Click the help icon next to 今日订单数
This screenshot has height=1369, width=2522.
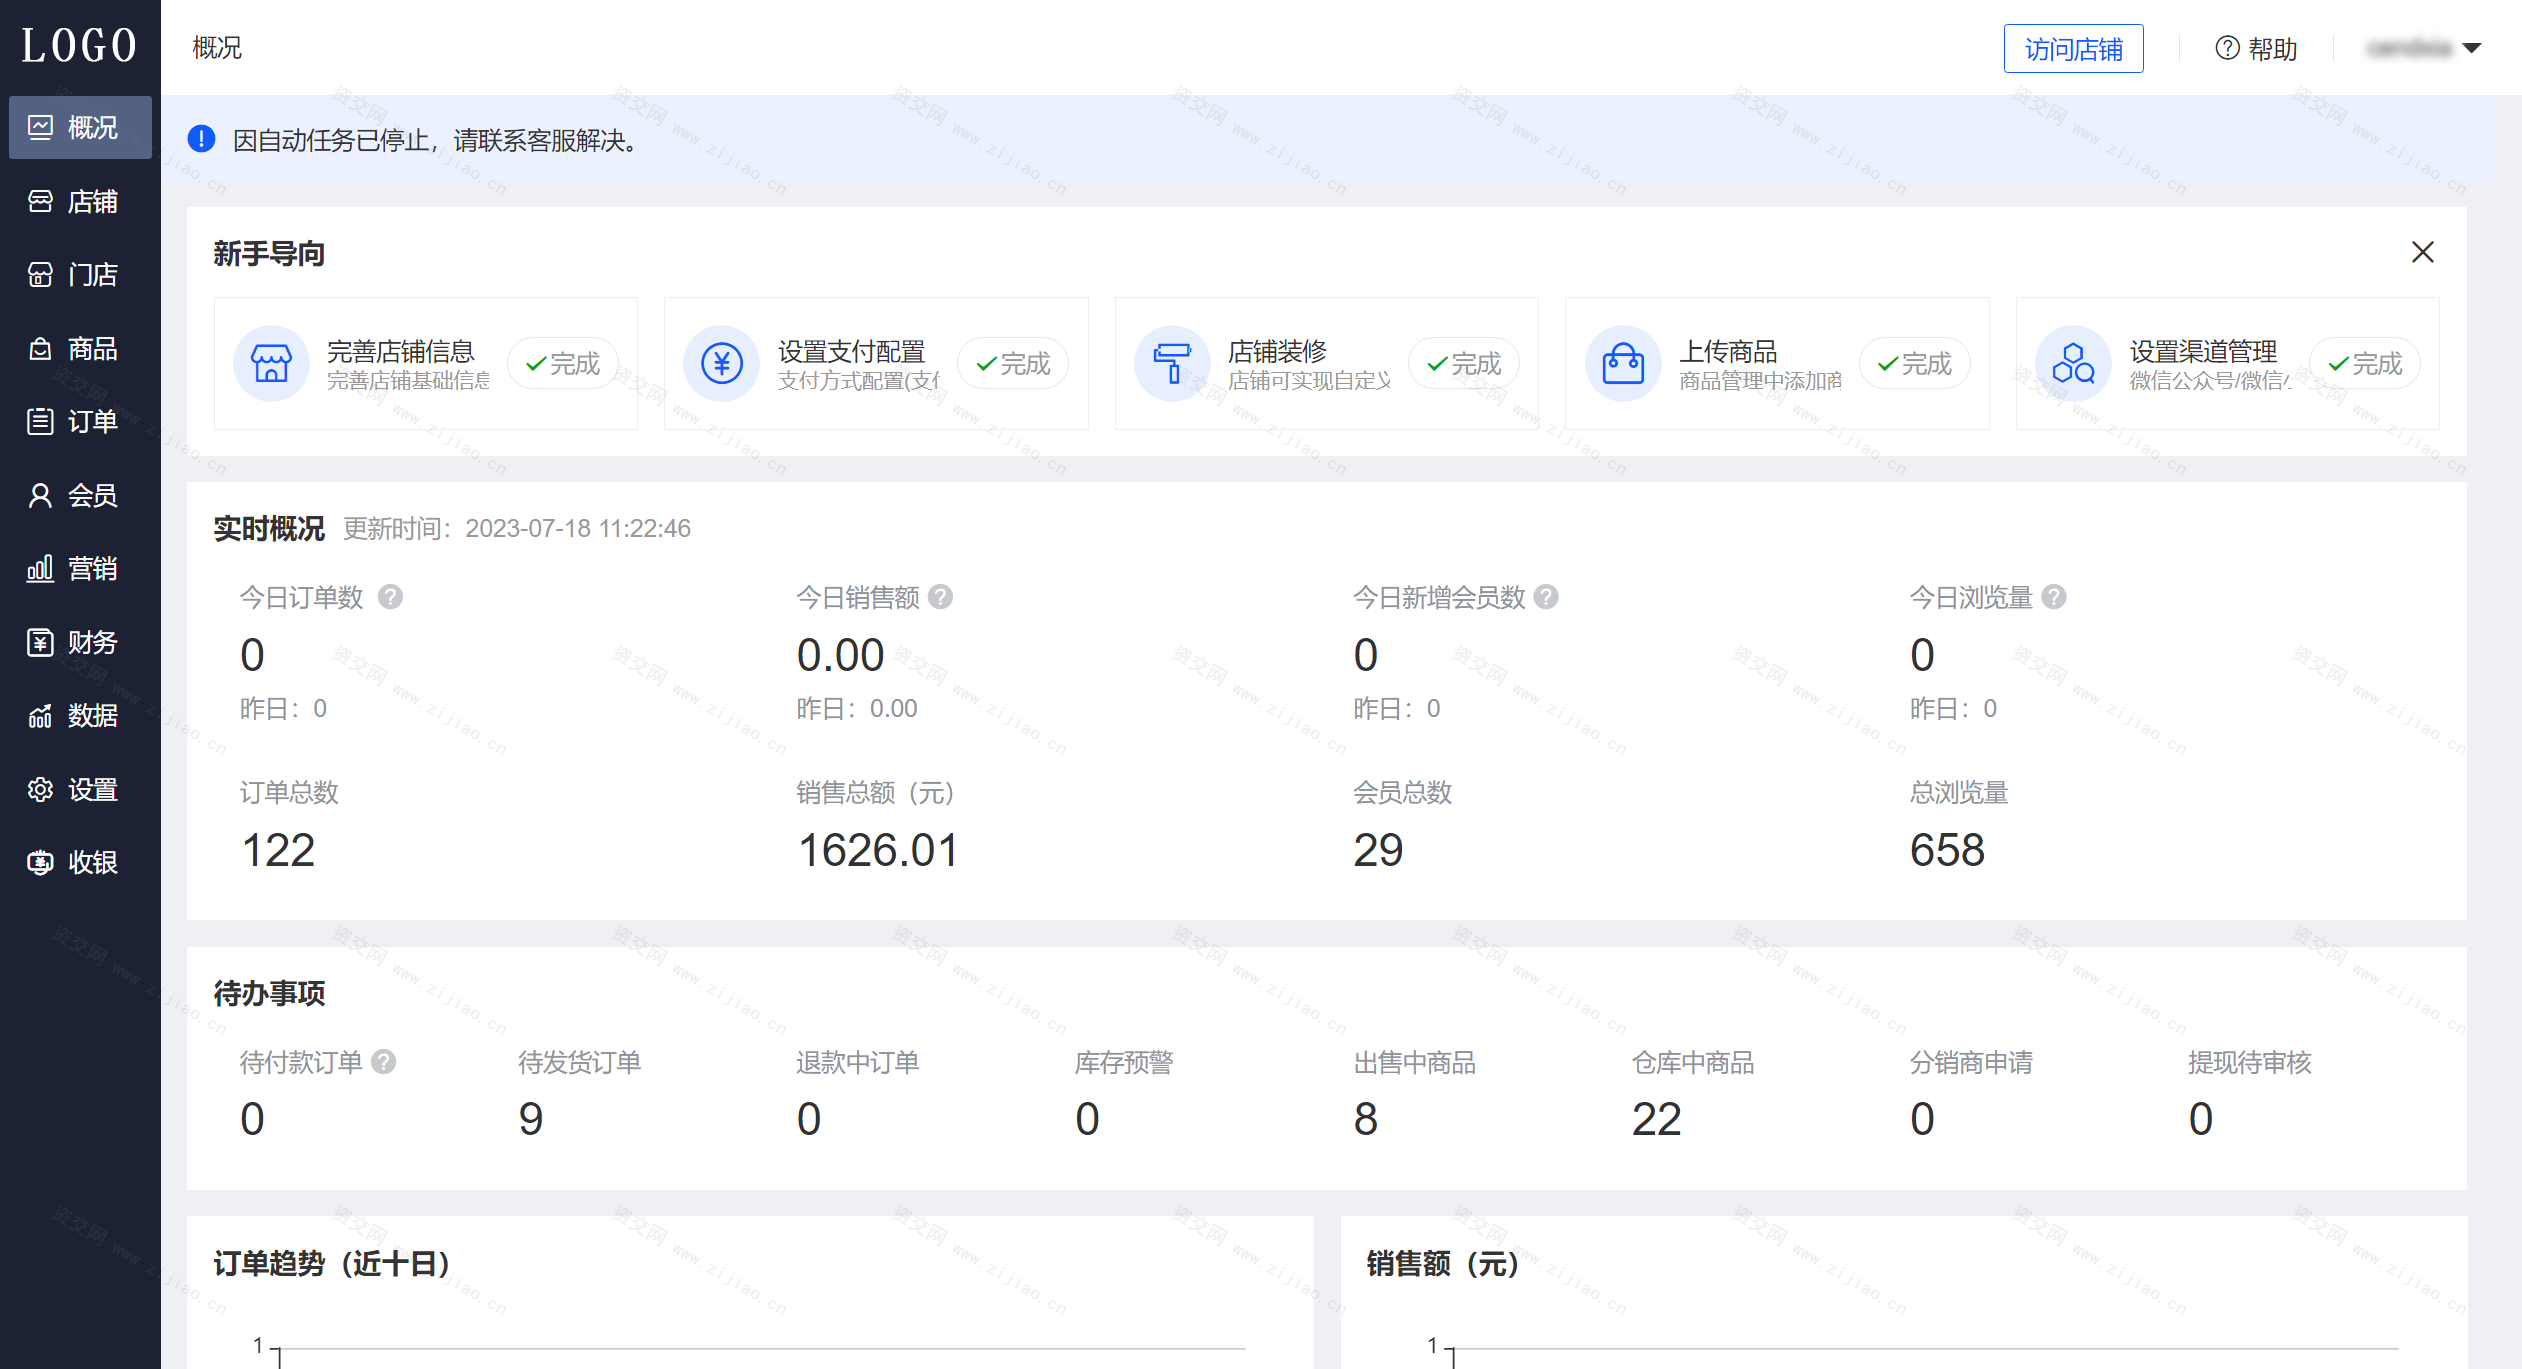[x=390, y=597]
